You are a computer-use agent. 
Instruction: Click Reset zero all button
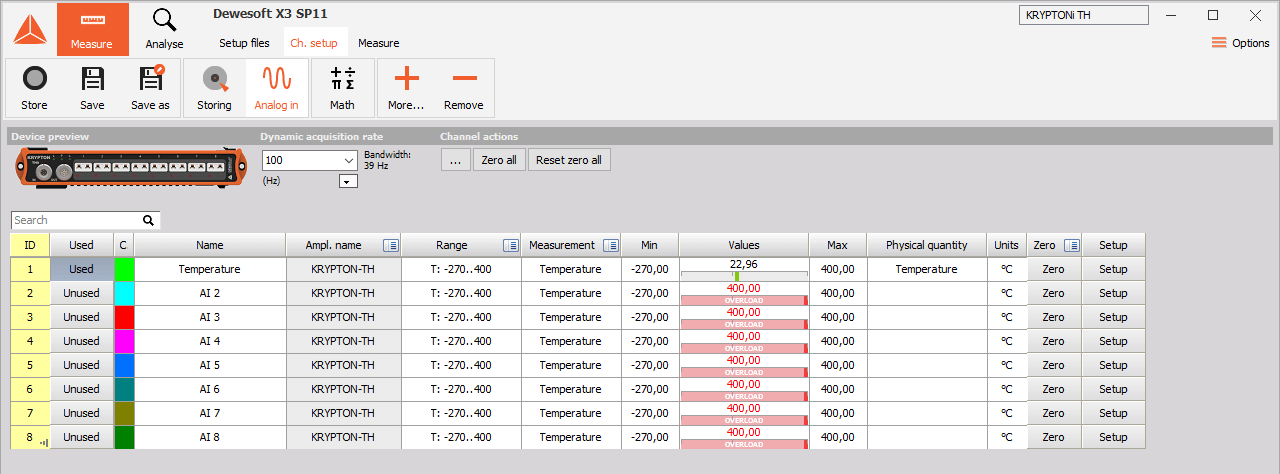click(569, 160)
